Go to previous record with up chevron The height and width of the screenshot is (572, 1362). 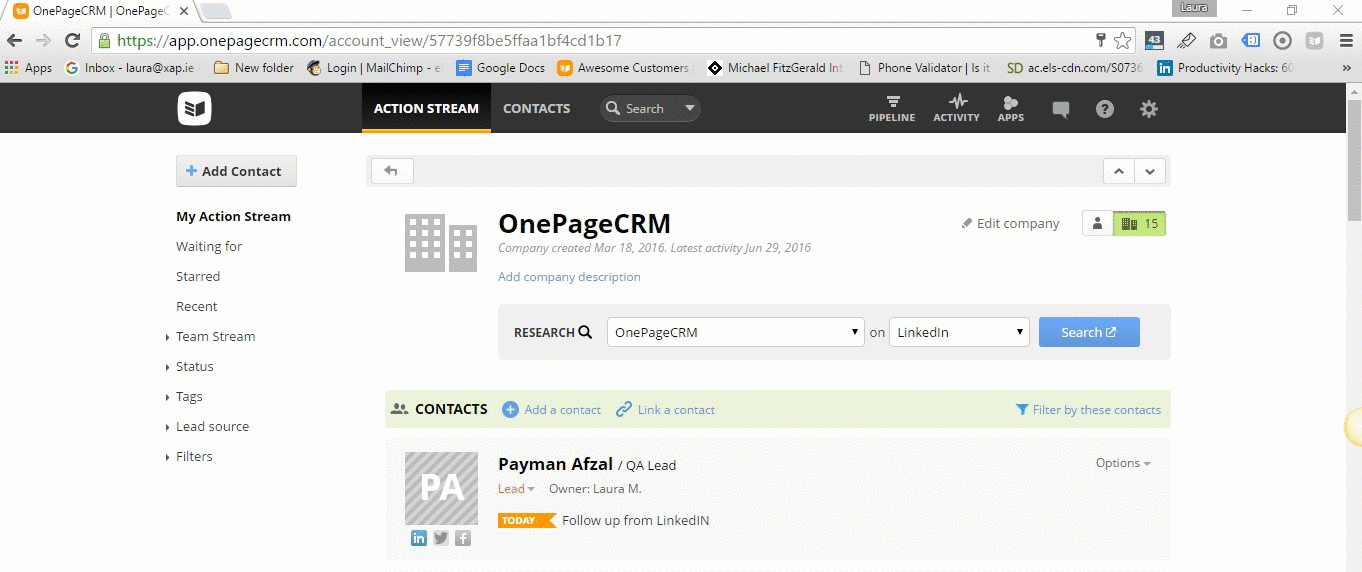click(1119, 171)
